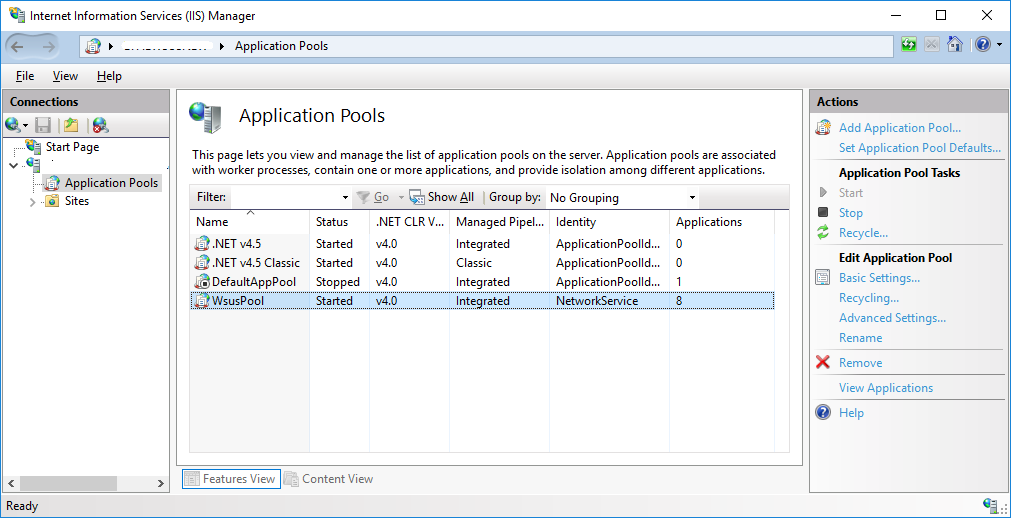Click the Add Application Pool icon
Viewport: 1011px width, 518px height.
823,128
